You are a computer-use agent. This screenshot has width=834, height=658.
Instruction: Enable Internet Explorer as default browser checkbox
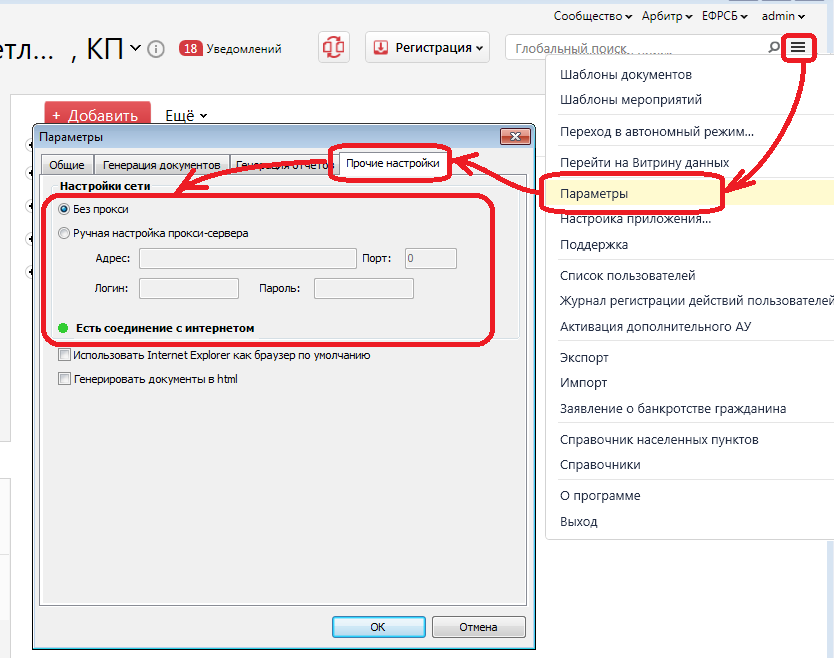click(65, 355)
